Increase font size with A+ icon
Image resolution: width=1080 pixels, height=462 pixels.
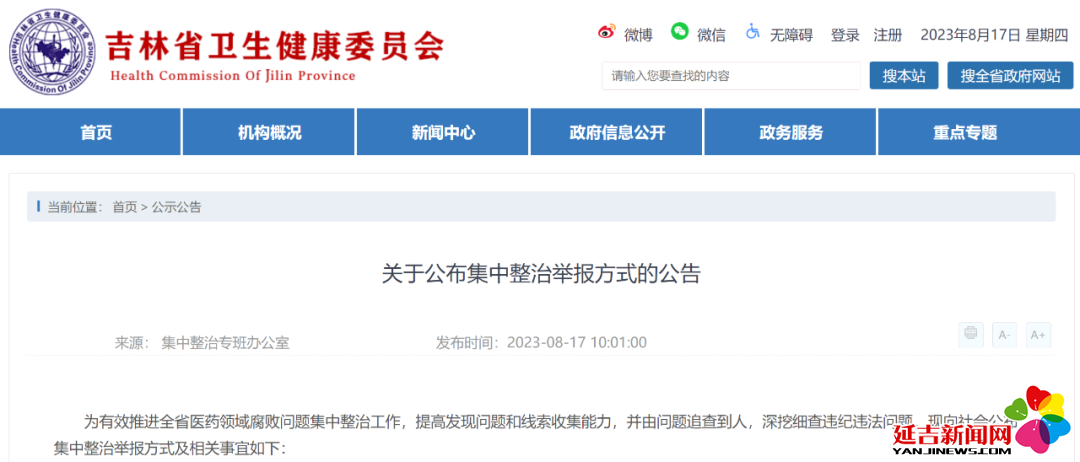tap(1038, 335)
